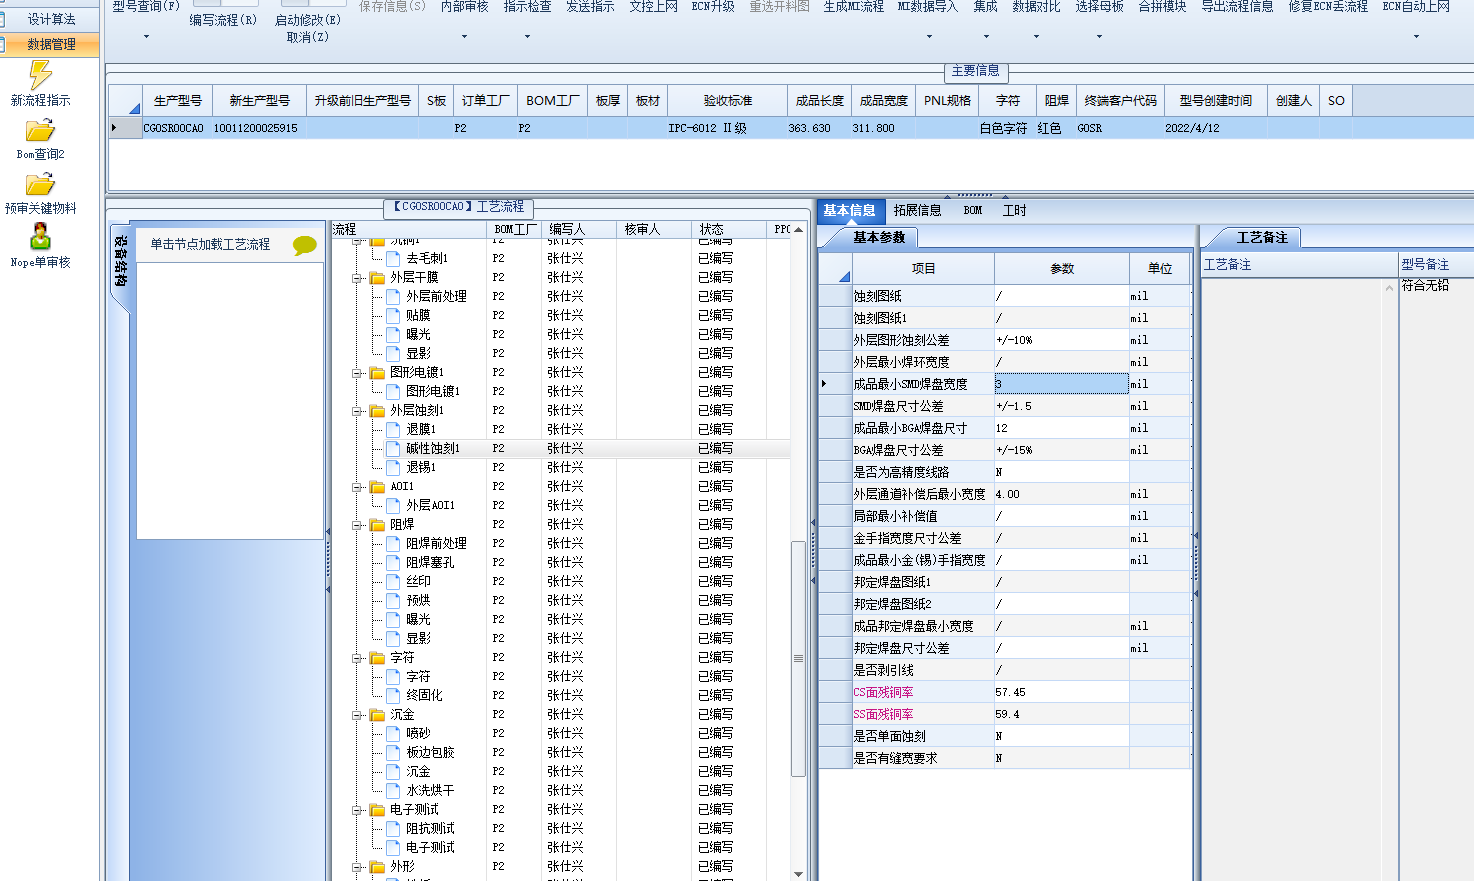This screenshot has width=1474, height=881.
Task: Click the 外层蚀刻1 folder icon
Action: point(377,410)
